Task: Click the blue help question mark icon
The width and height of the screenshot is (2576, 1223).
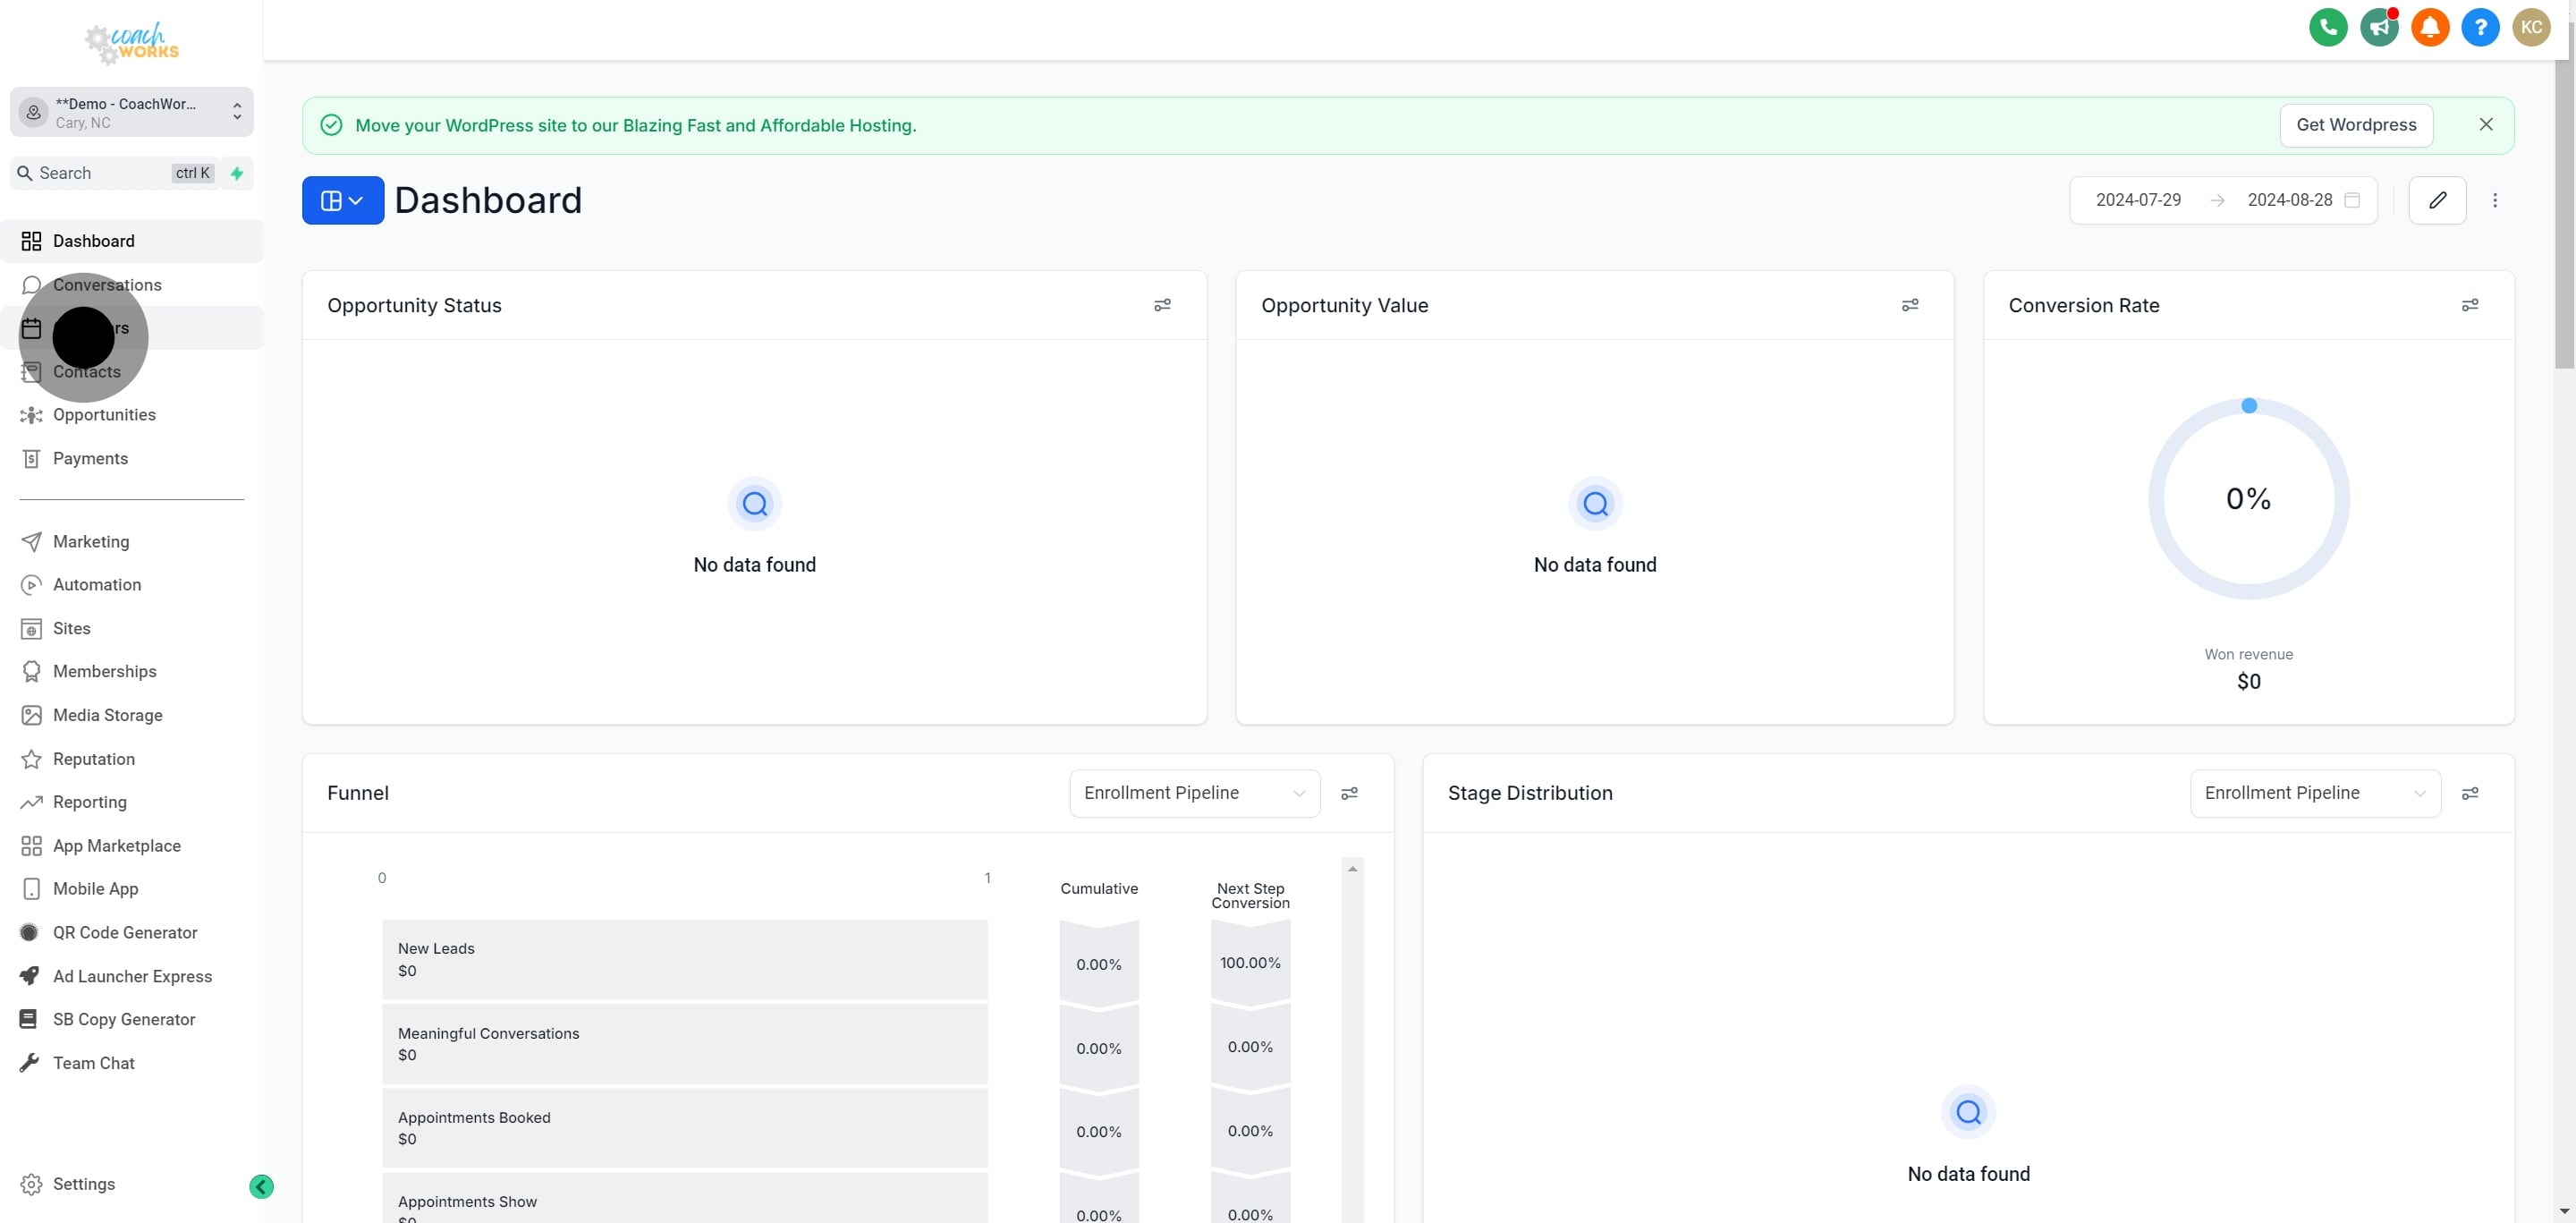Action: click(2480, 27)
